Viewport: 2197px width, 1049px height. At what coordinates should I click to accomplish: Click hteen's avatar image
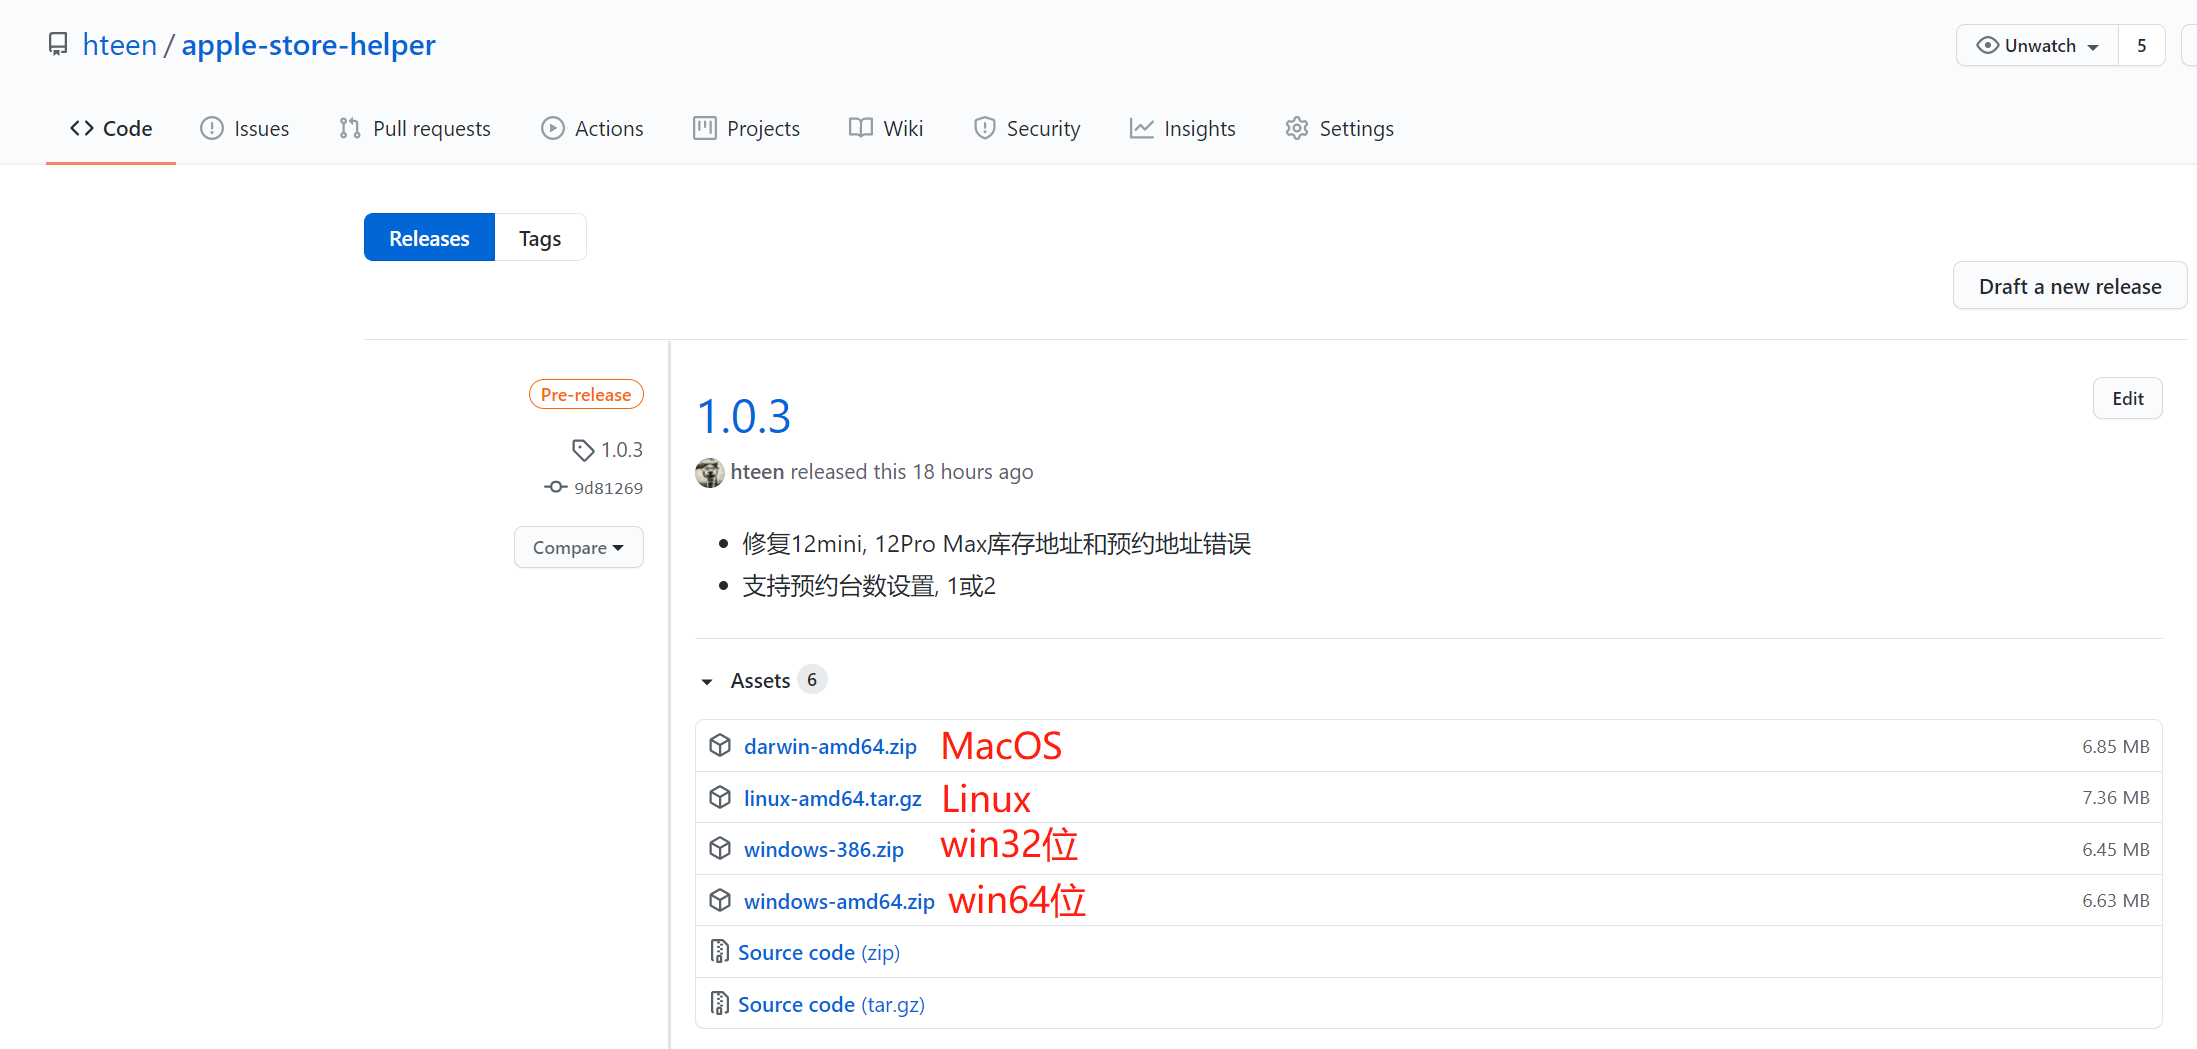pos(710,472)
